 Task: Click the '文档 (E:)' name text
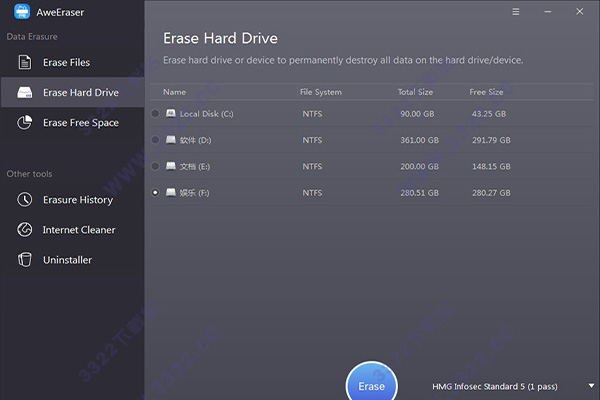pyautogui.click(x=195, y=167)
